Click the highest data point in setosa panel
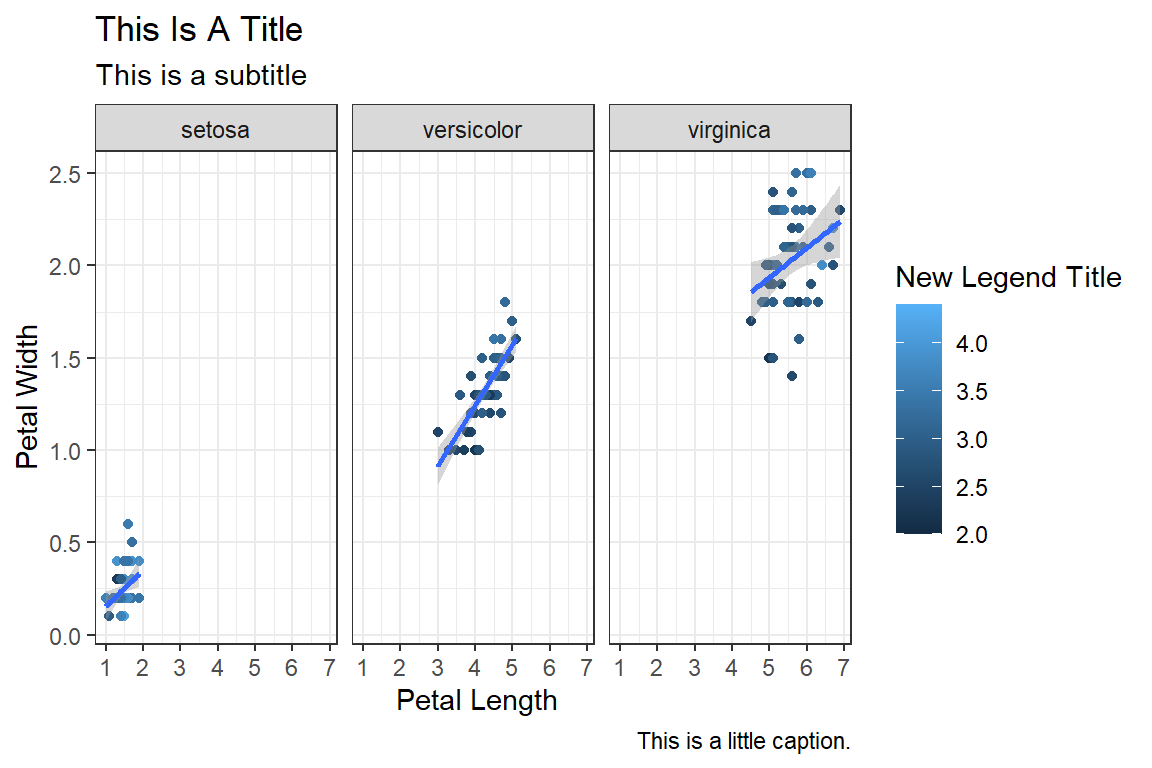The width and height of the screenshot is (1152, 768). 128,524
